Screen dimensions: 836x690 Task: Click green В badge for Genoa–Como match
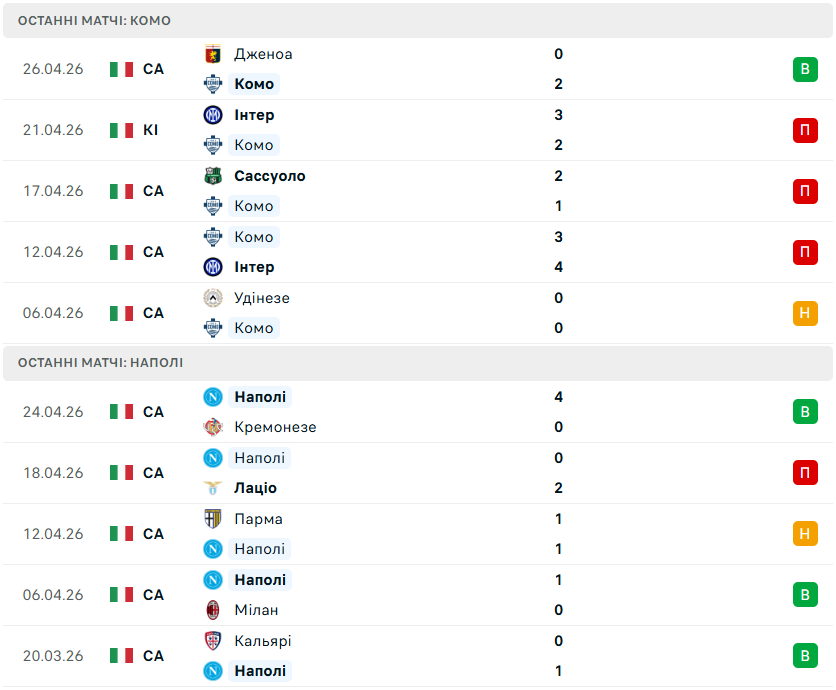(805, 69)
